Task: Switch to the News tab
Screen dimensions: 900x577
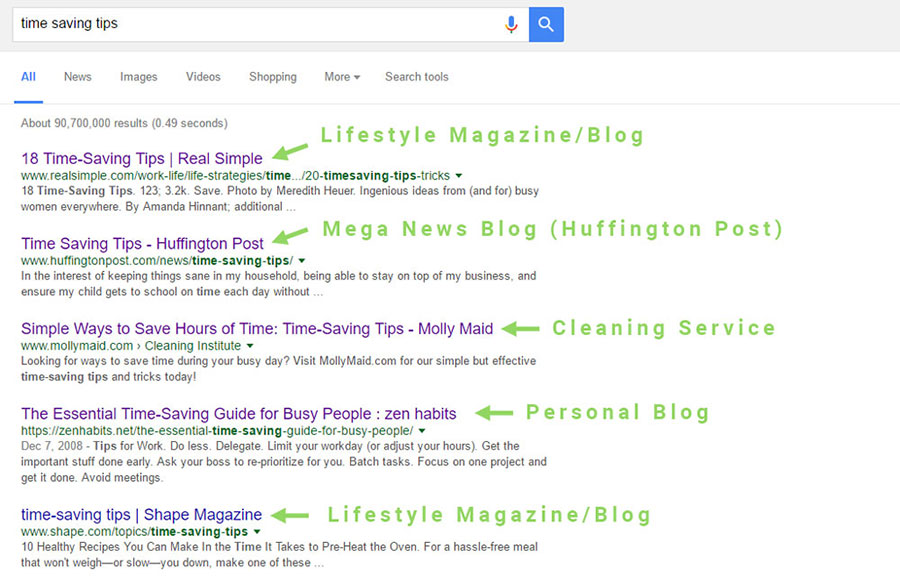Action: pyautogui.click(x=77, y=77)
